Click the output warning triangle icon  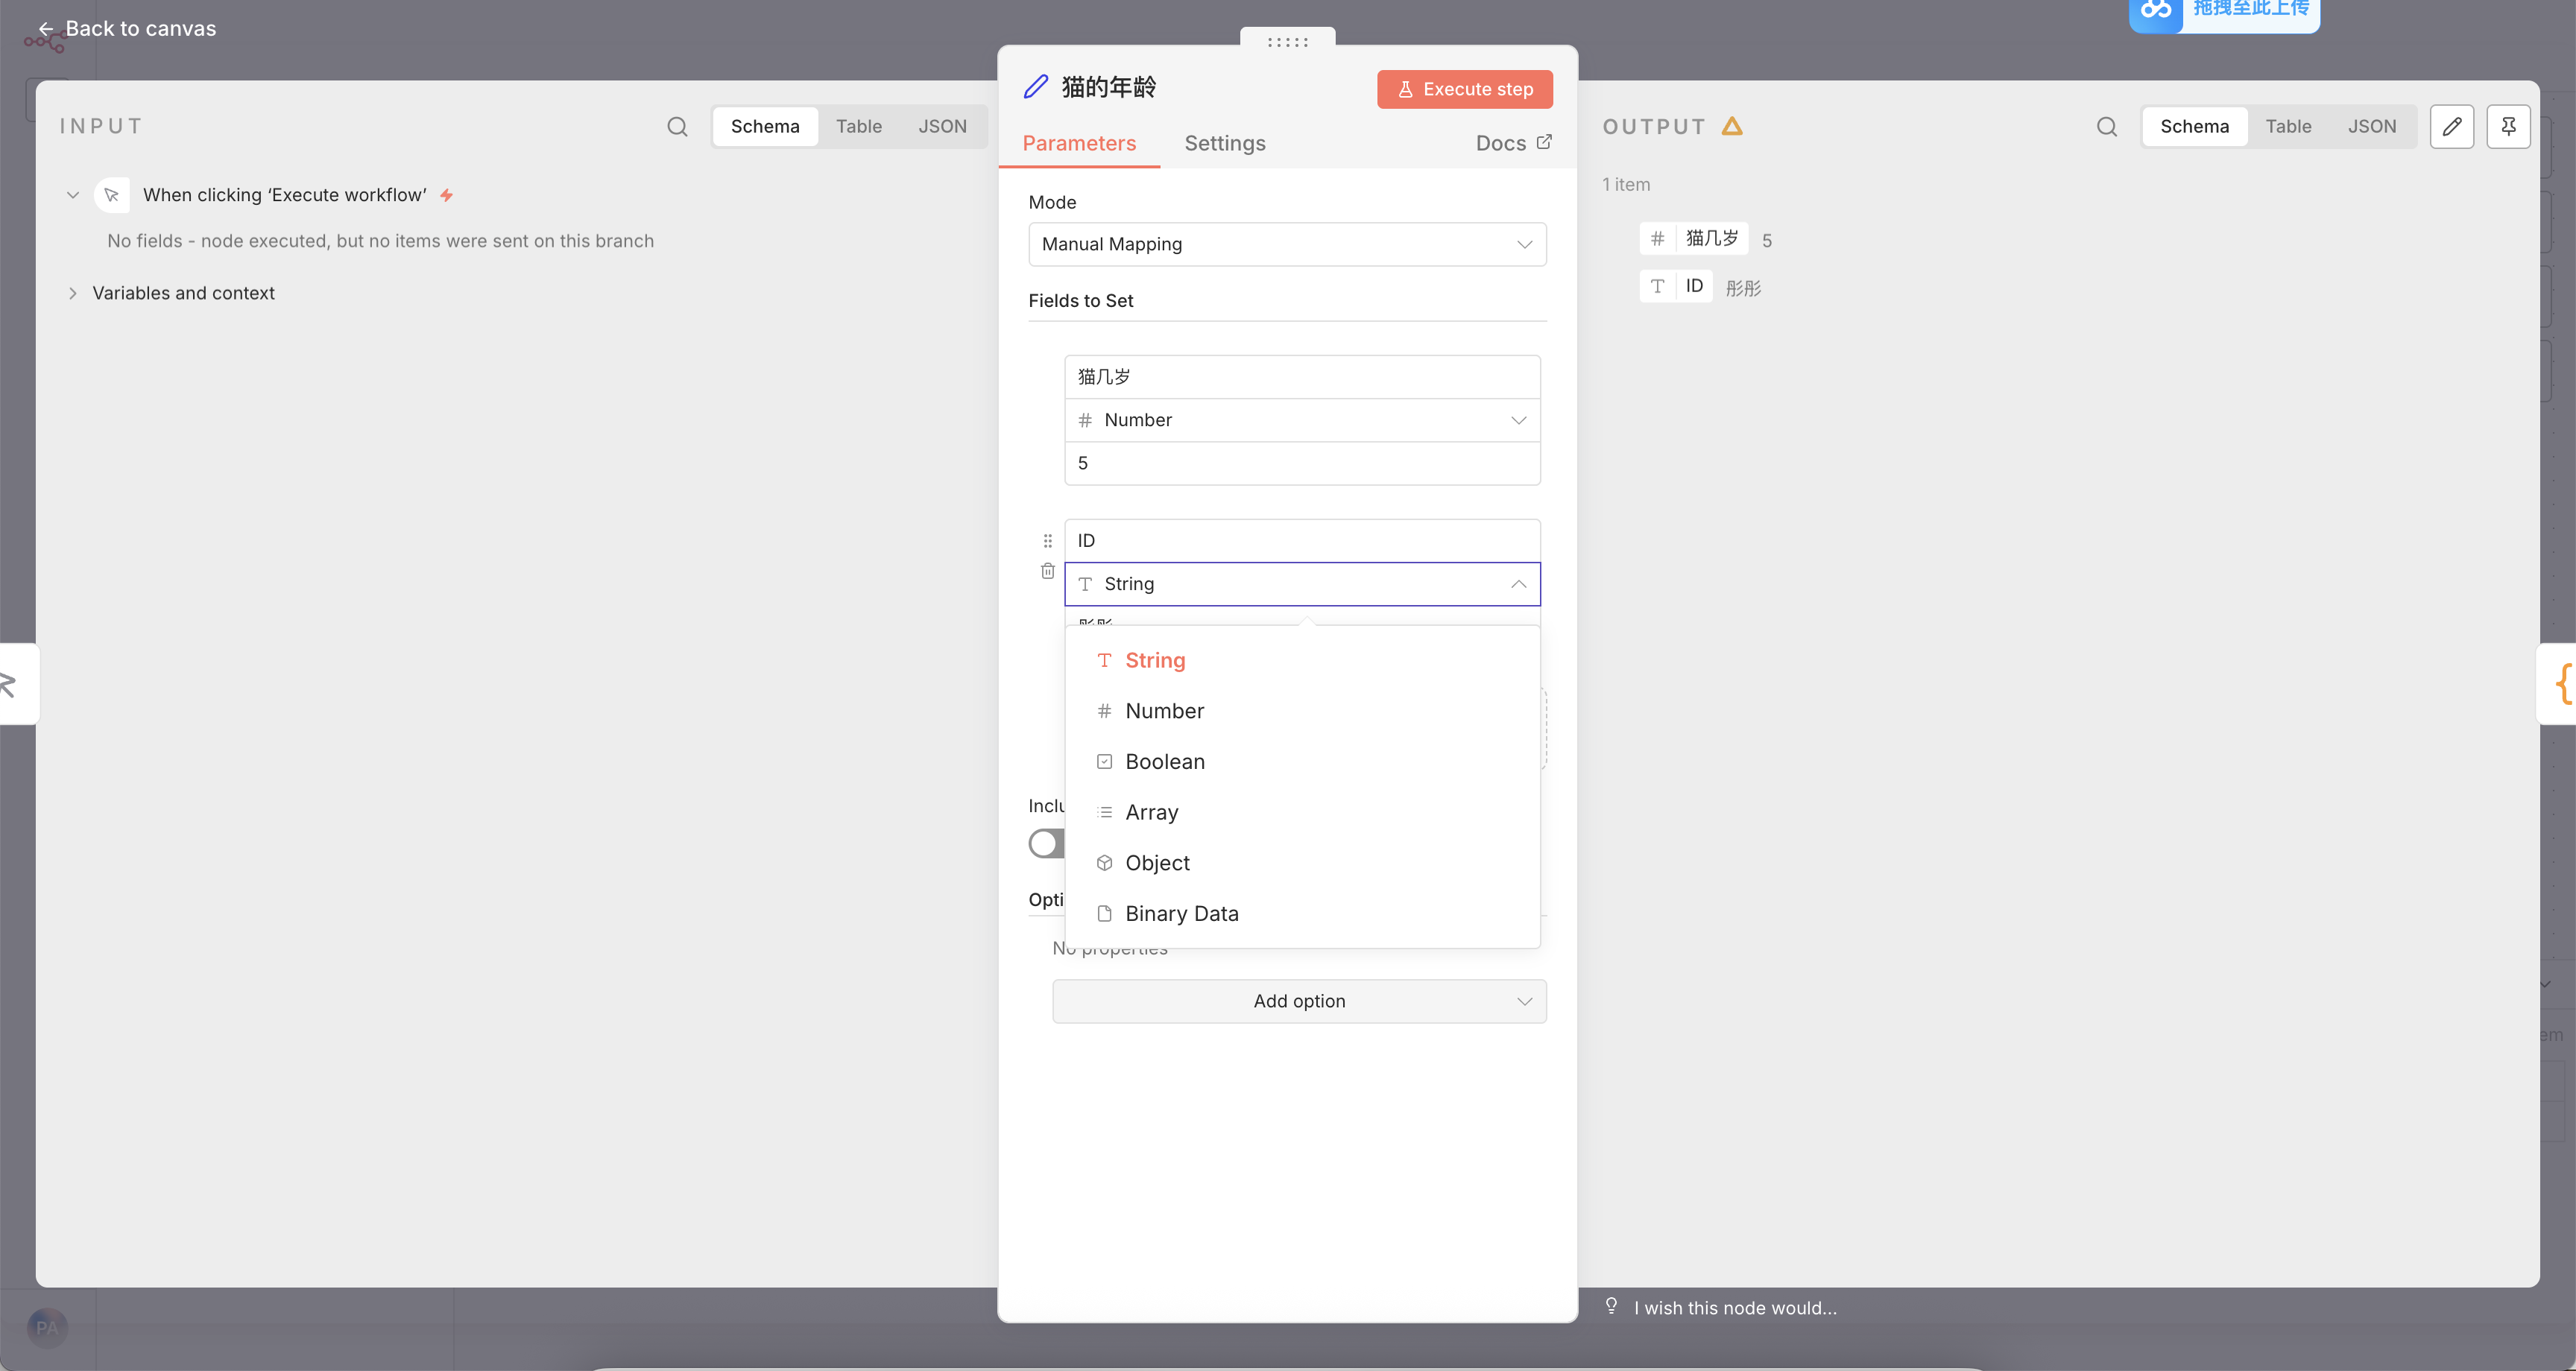tap(1732, 126)
